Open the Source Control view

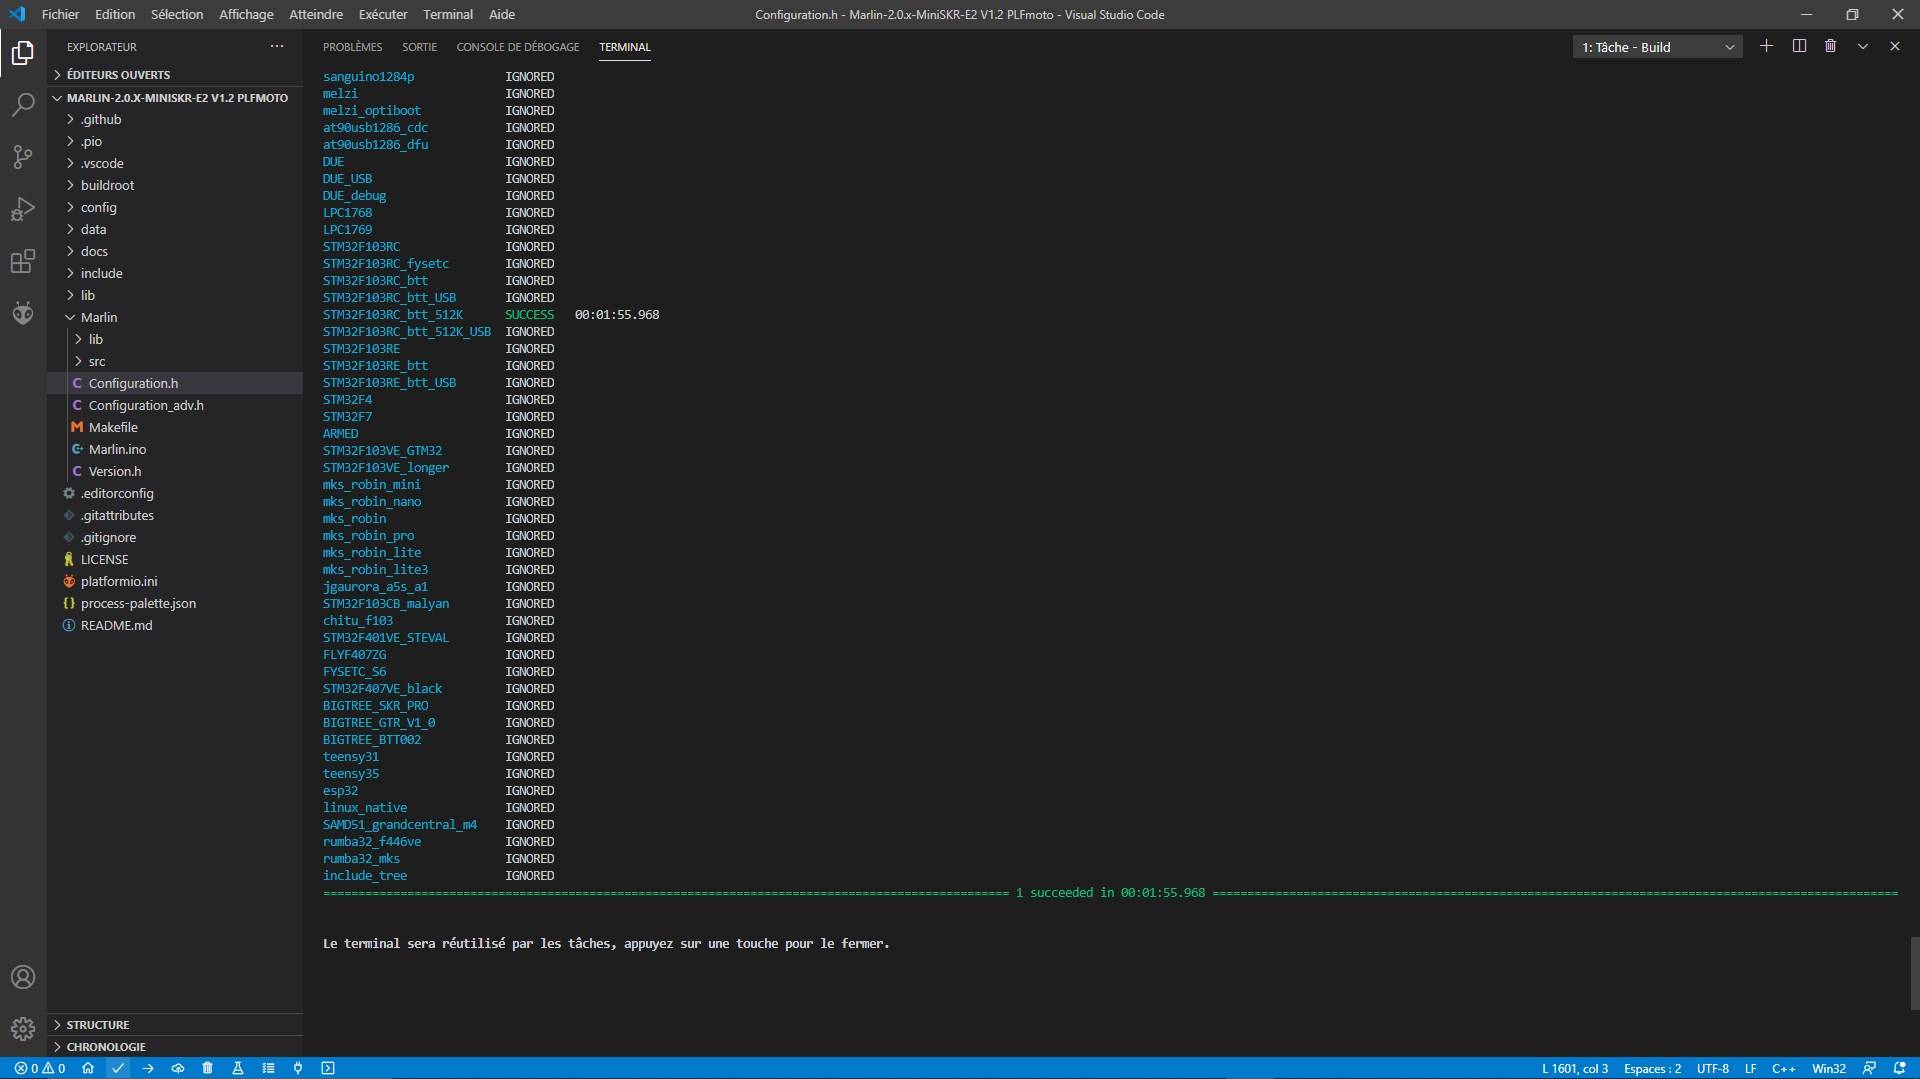23,157
